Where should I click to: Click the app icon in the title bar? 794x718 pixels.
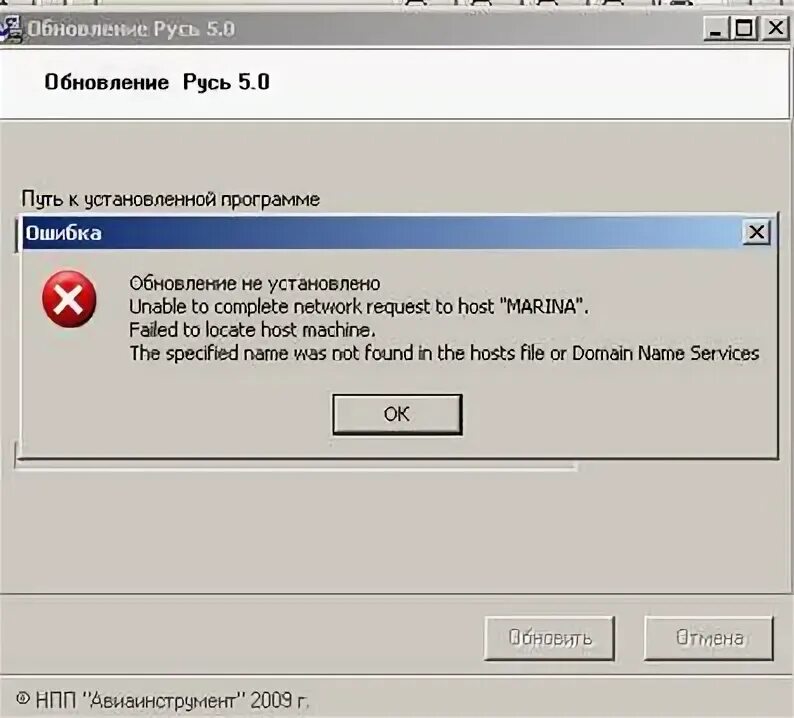[11, 28]
